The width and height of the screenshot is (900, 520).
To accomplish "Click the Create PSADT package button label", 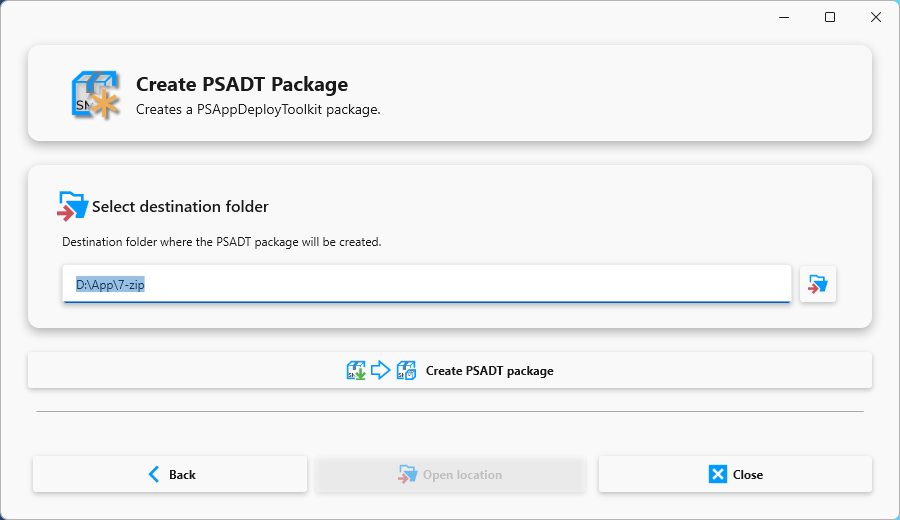I will (x=490, y=371).
